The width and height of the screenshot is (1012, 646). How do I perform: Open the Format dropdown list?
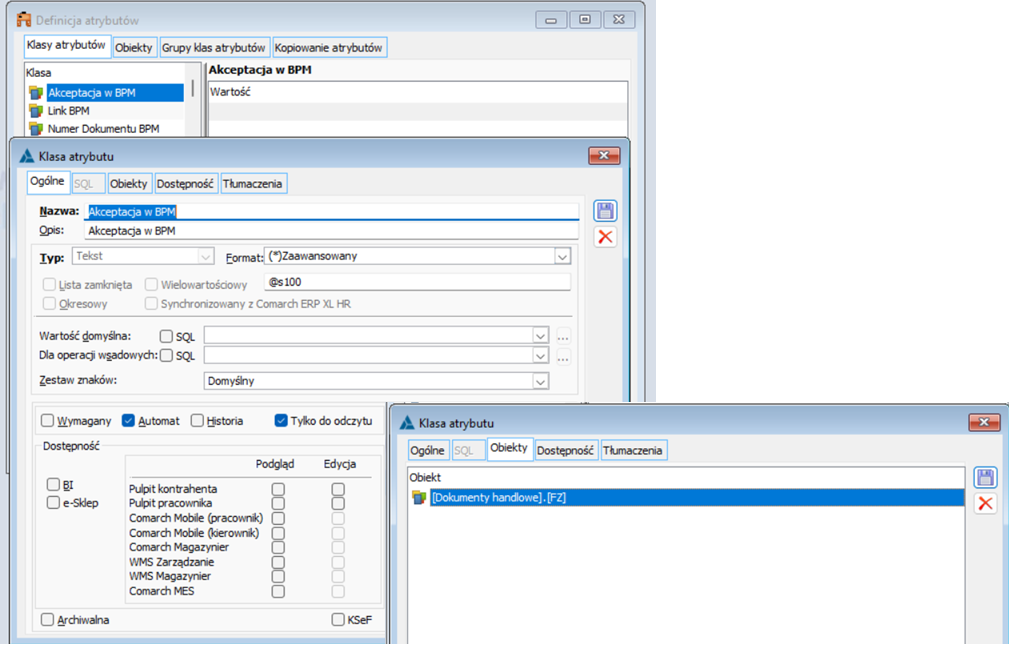561,256
